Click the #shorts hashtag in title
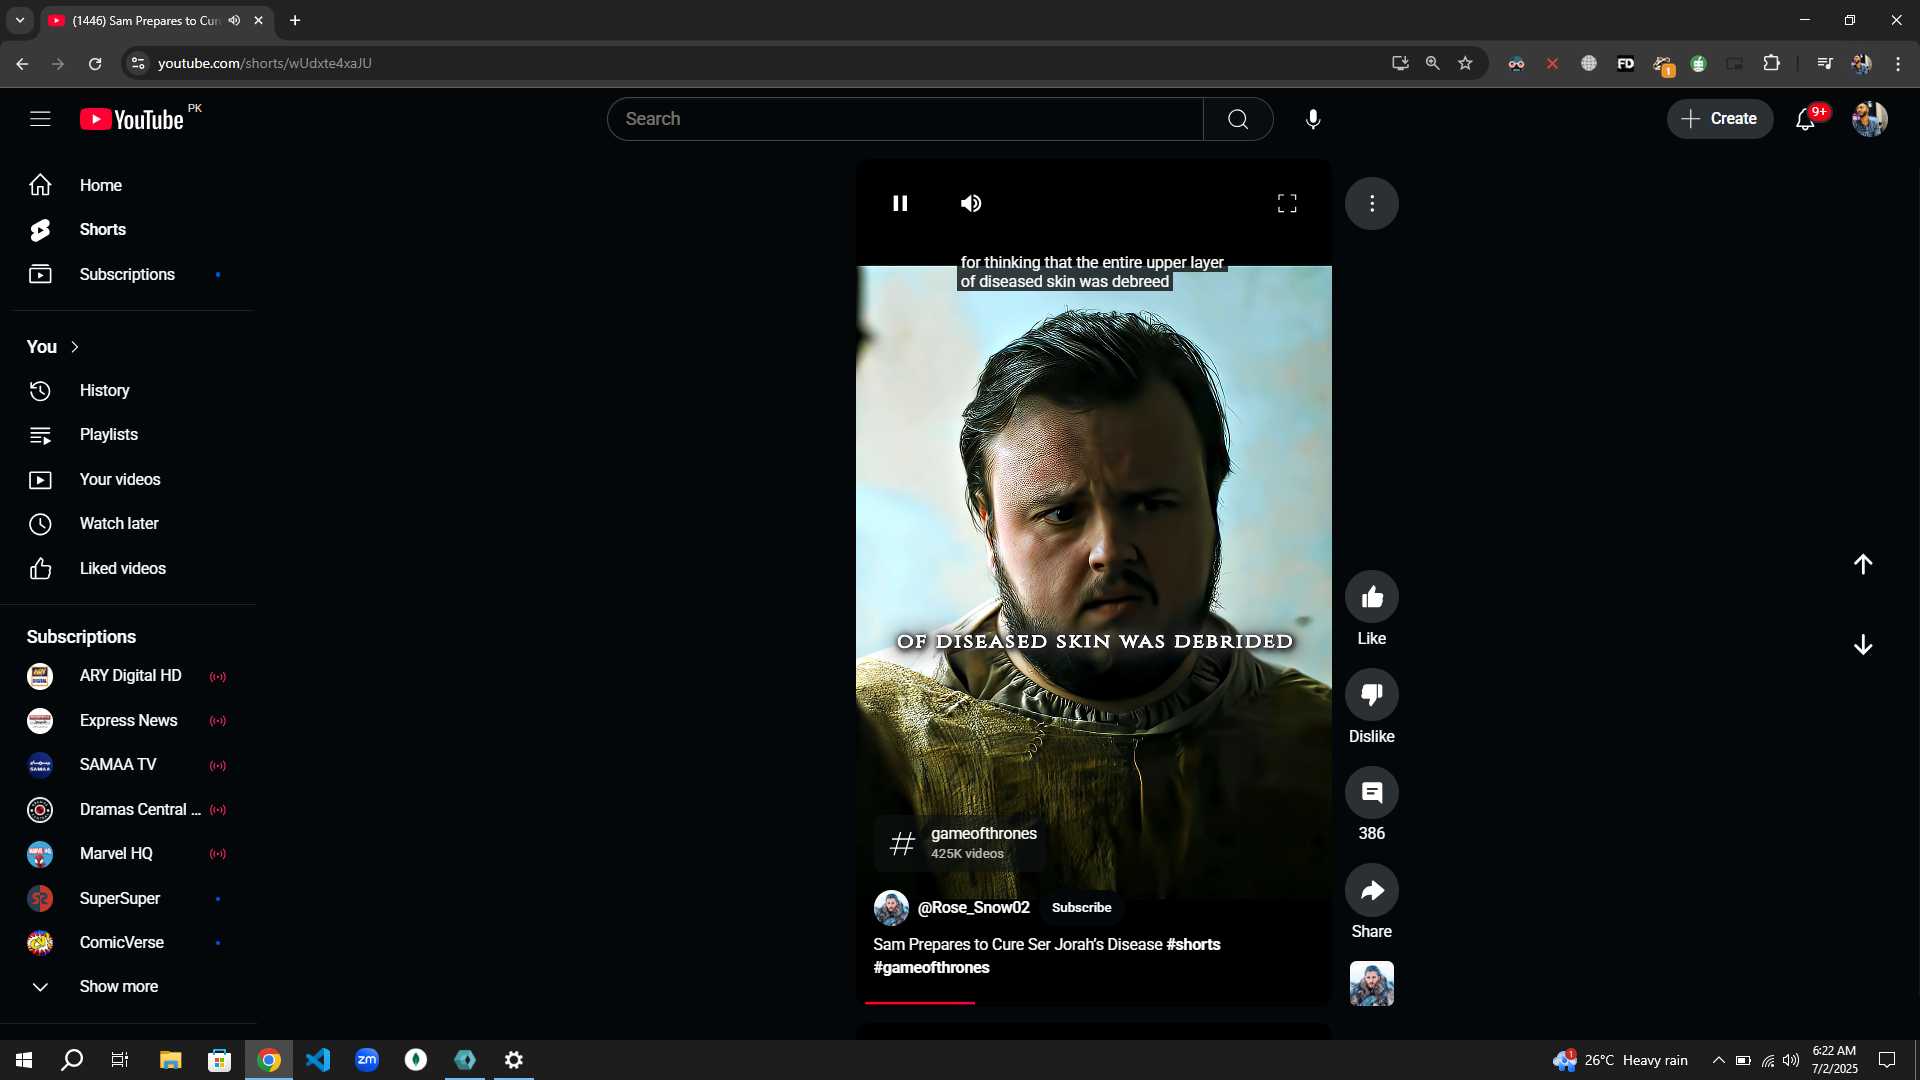Screen dimensions: 1920x1080 (1193, 945)
